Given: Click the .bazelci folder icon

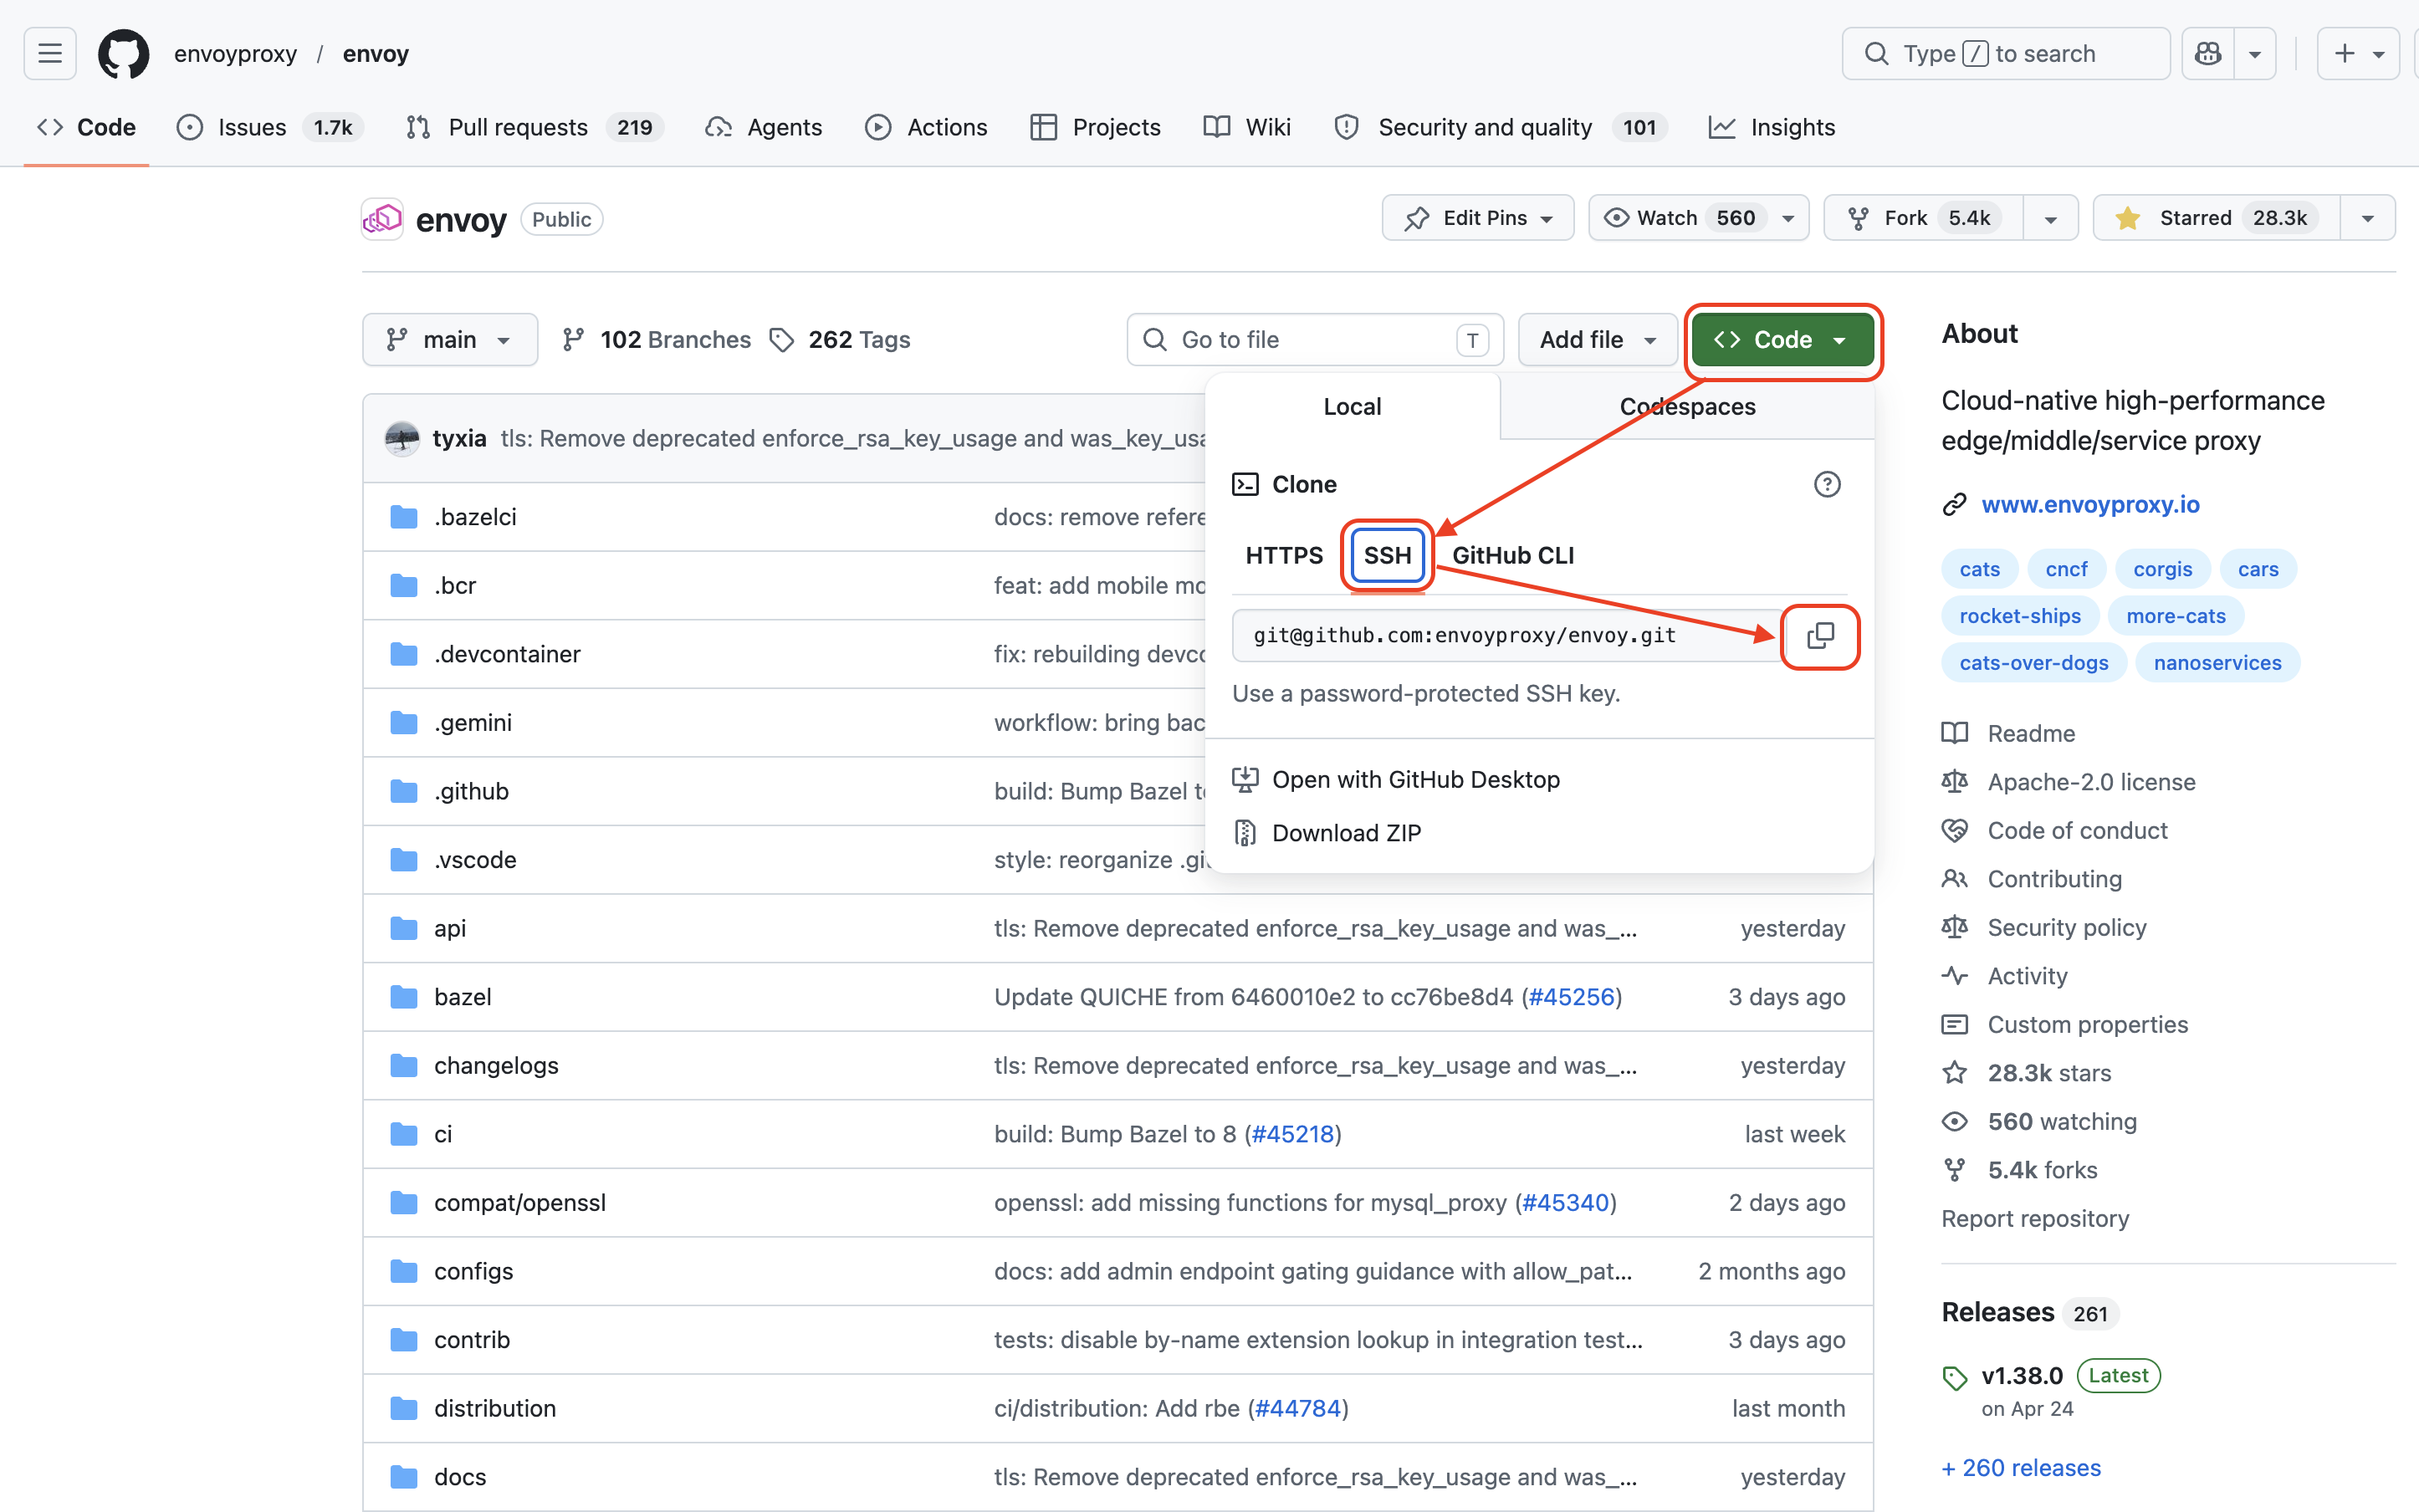Looking at the screenshot, I should coord(404,517).
